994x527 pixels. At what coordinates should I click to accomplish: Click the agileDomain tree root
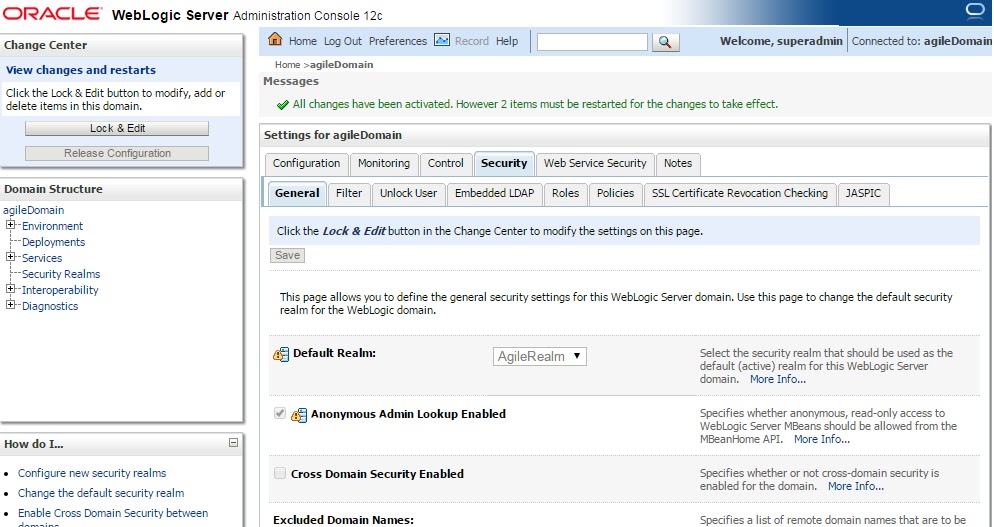point(34,210)
